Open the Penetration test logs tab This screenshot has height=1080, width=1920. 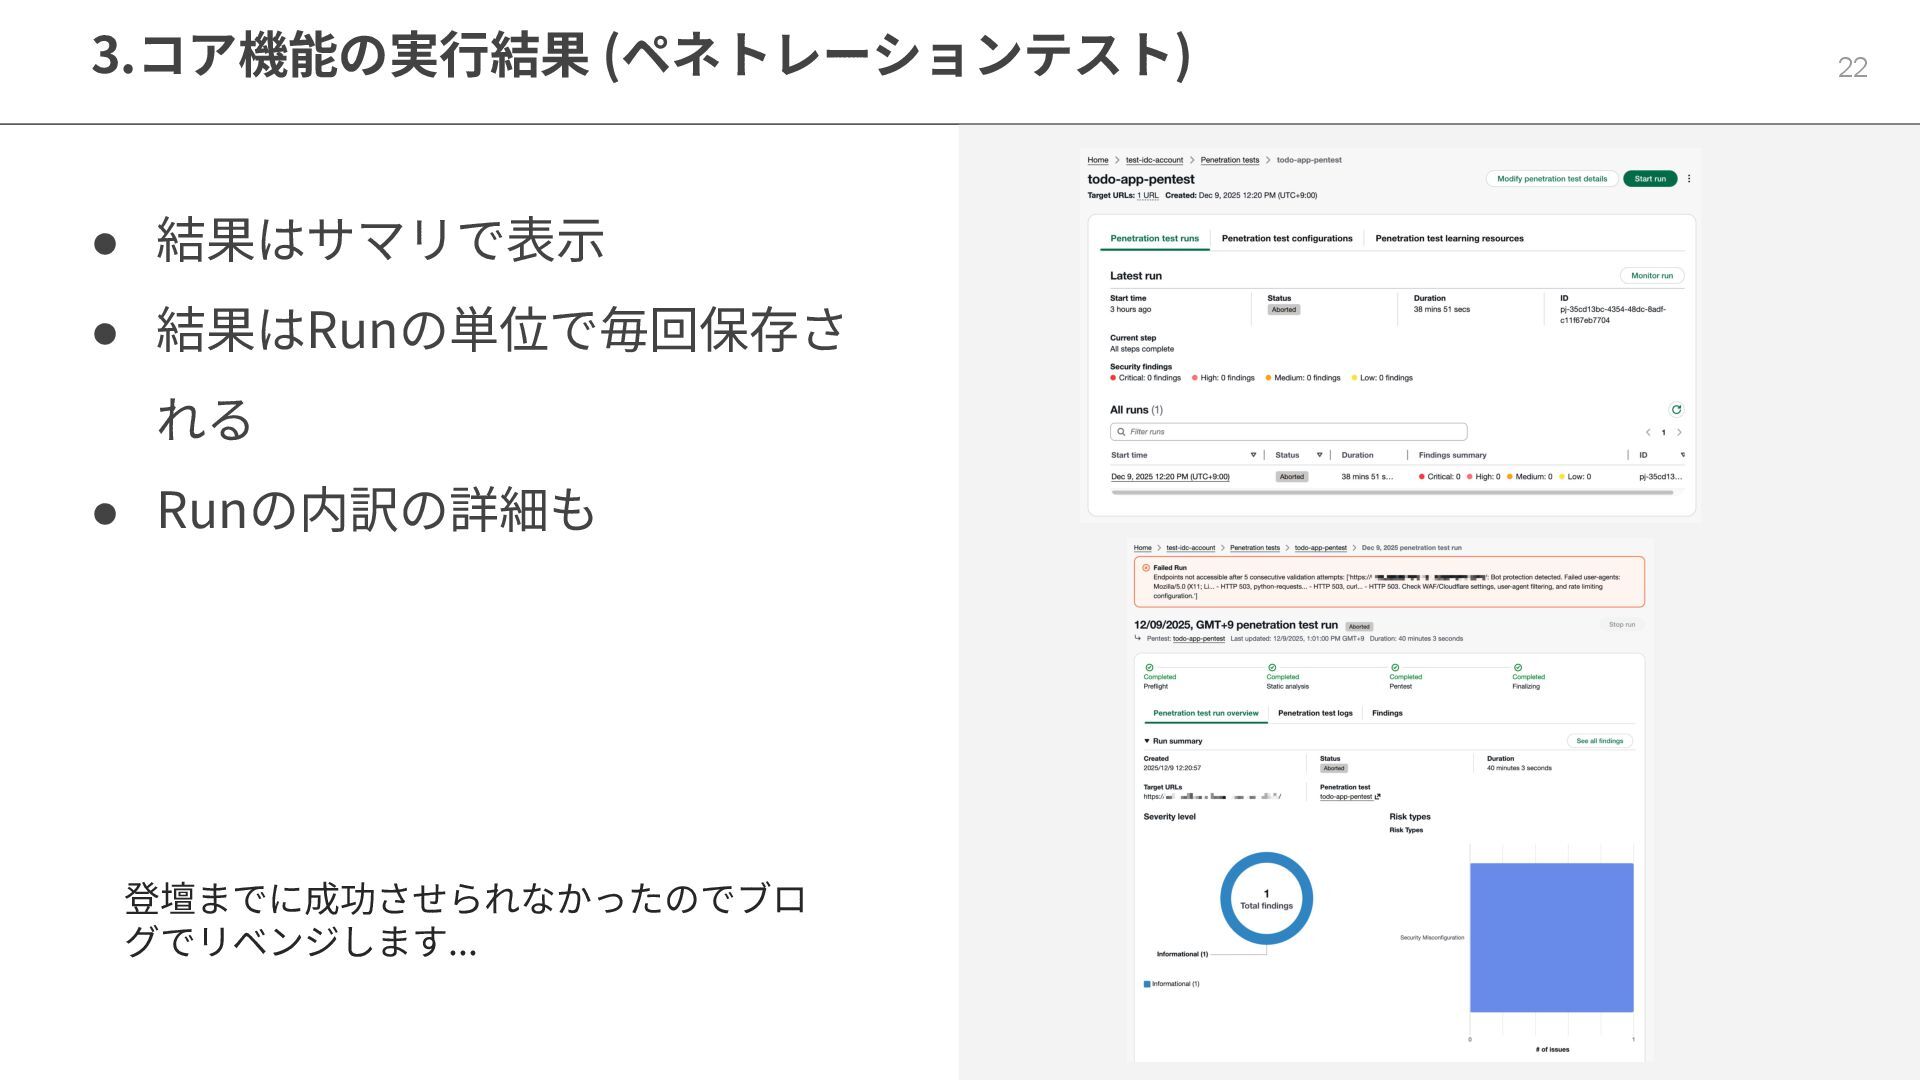[1314, 713]
